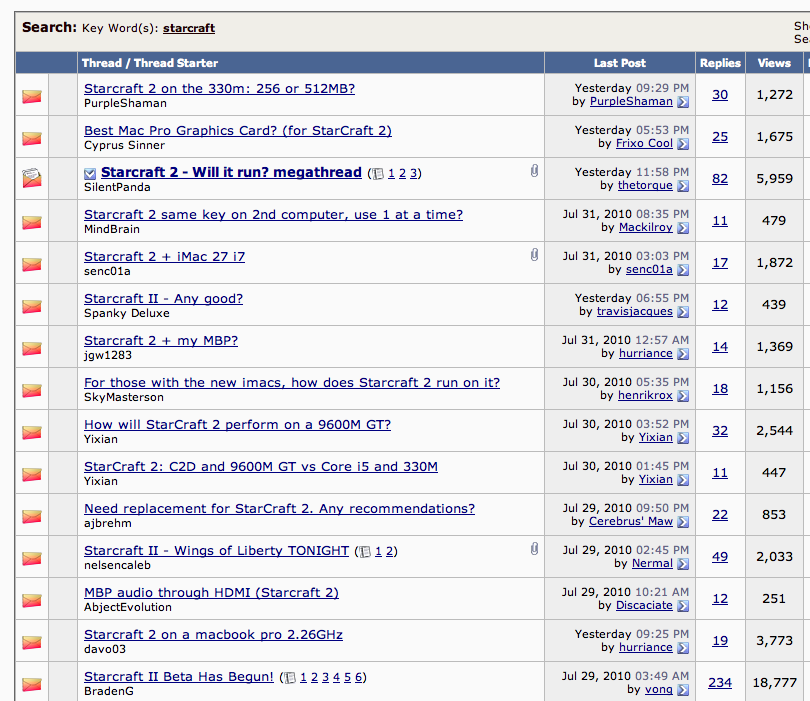Viewport: 810px width, 701px height.
Task: Select thread starter name SilentPanda
Action: tap(117, 187)
